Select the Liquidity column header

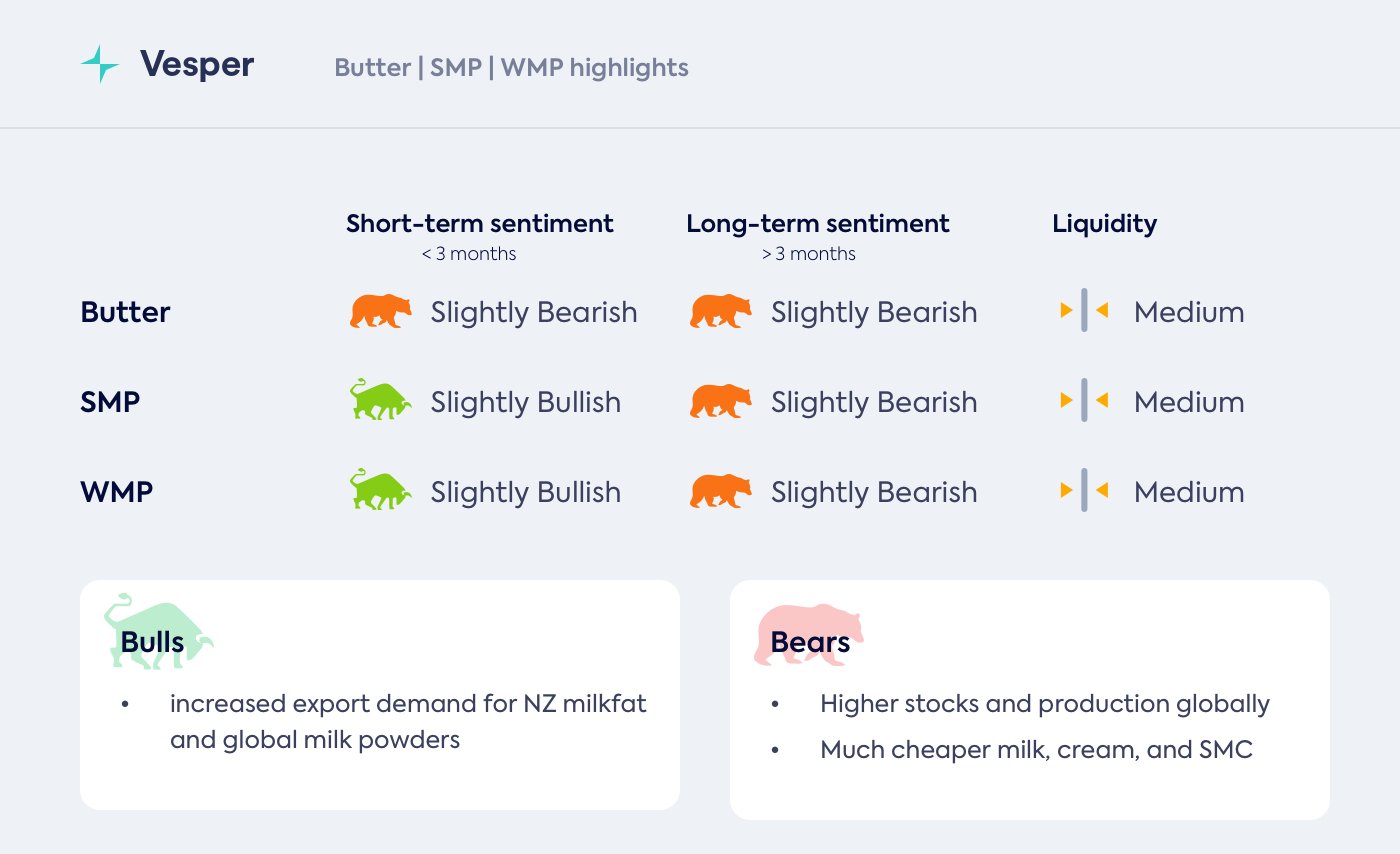click(x=1104, y=224)
